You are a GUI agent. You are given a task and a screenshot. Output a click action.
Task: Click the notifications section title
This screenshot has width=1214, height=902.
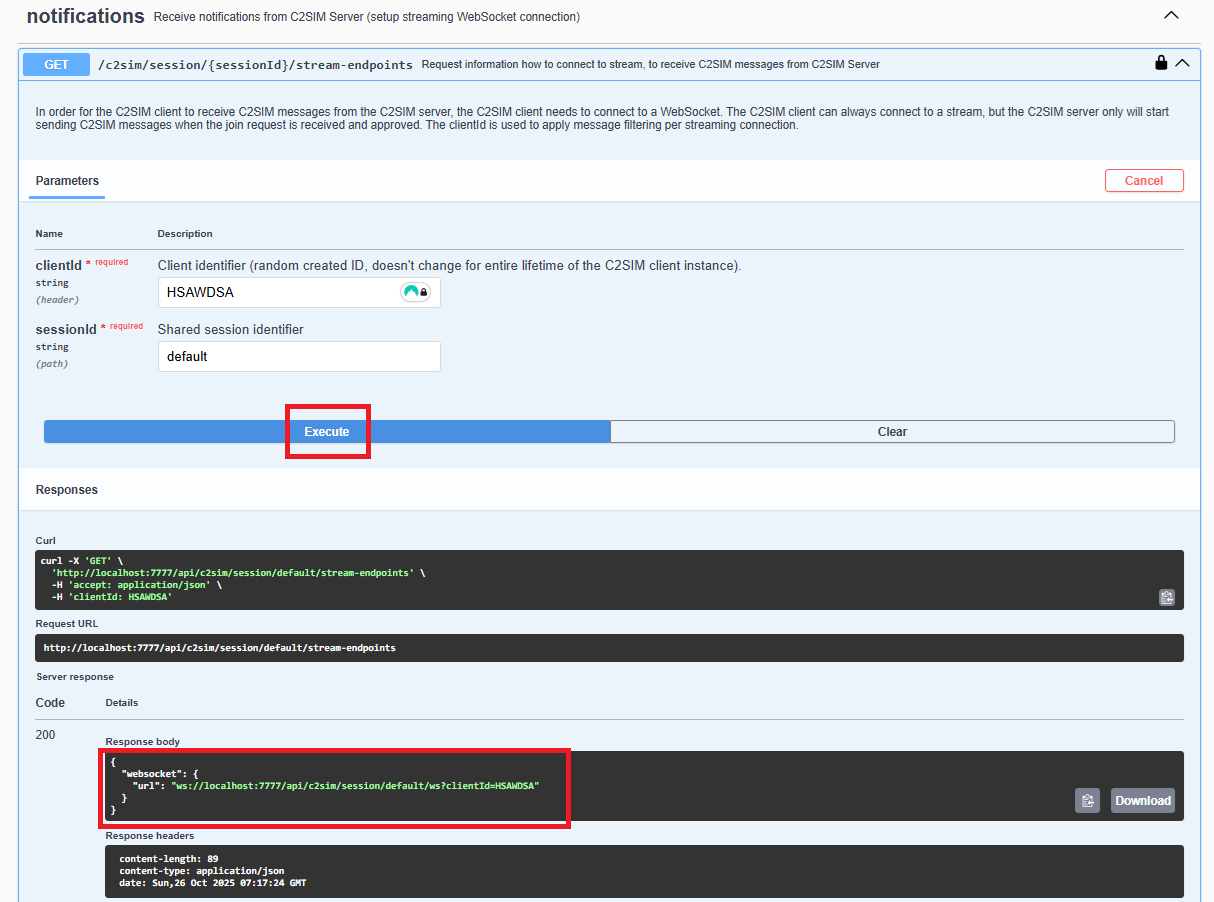(x=85, y=17)
